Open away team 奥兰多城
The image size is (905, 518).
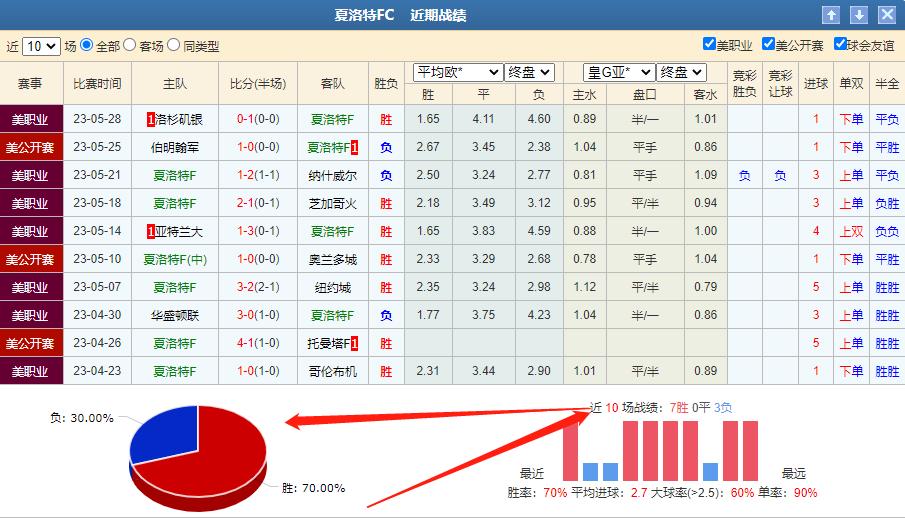coord(332,259)
